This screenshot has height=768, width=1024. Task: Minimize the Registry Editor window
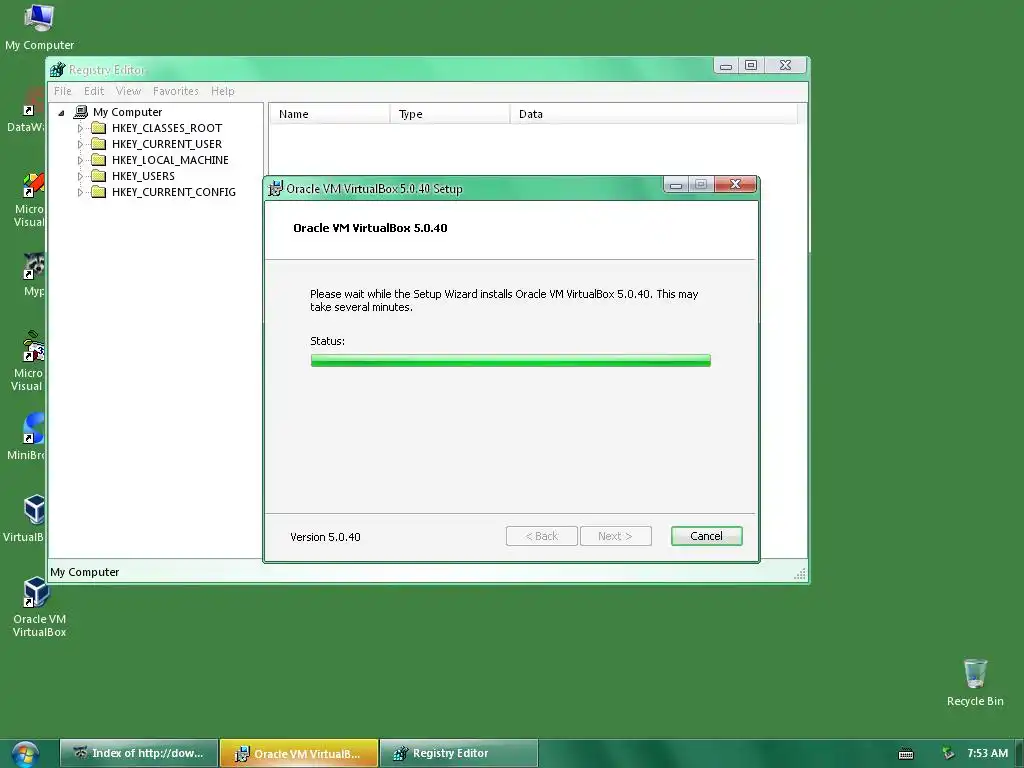[x=726, y=65]
